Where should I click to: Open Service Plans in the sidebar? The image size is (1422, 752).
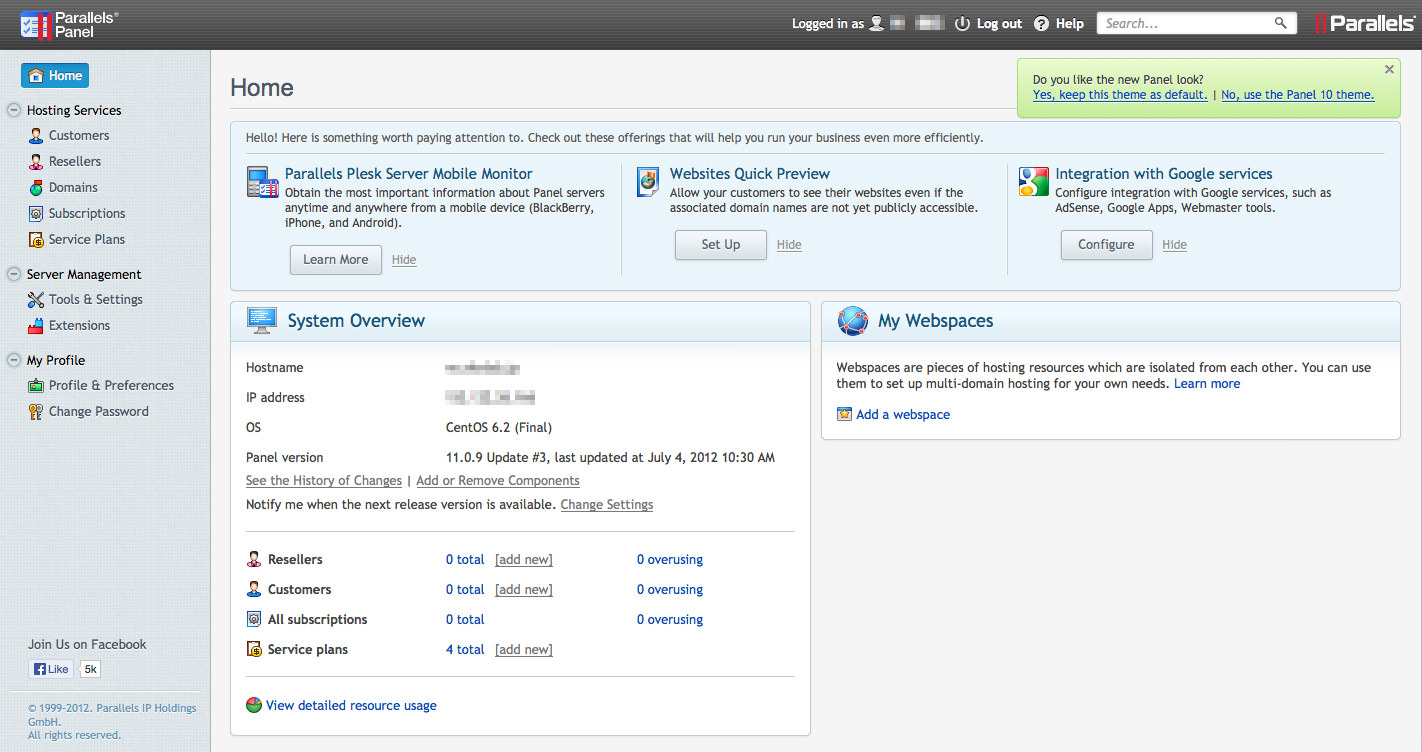tap(87, 240)
